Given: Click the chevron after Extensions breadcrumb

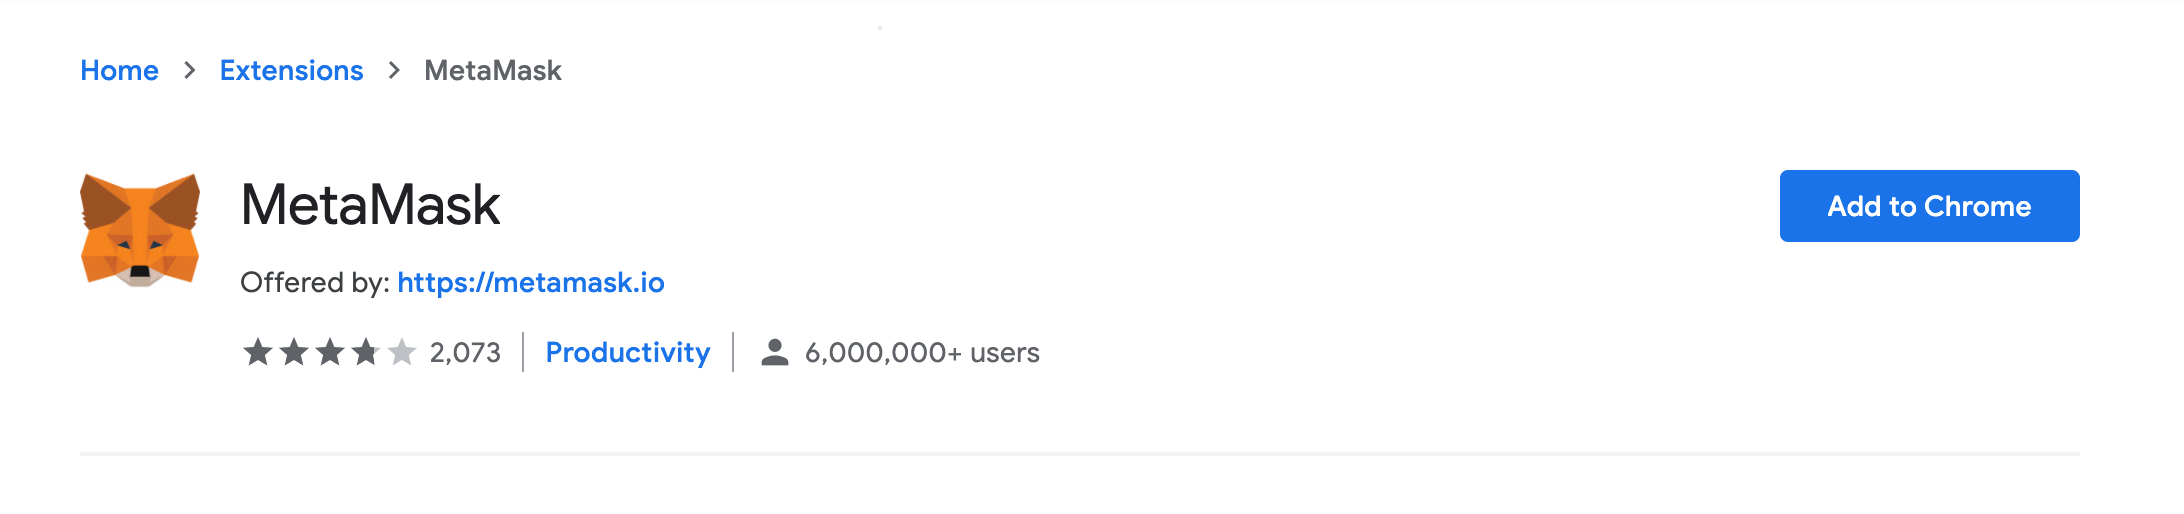Looking at the screenshot, I should point(394,70).
